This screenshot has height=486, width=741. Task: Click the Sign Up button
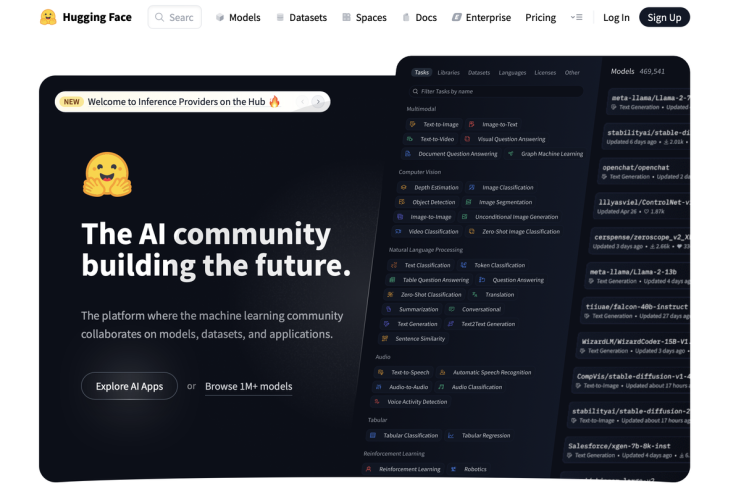[x=664, y=17]
